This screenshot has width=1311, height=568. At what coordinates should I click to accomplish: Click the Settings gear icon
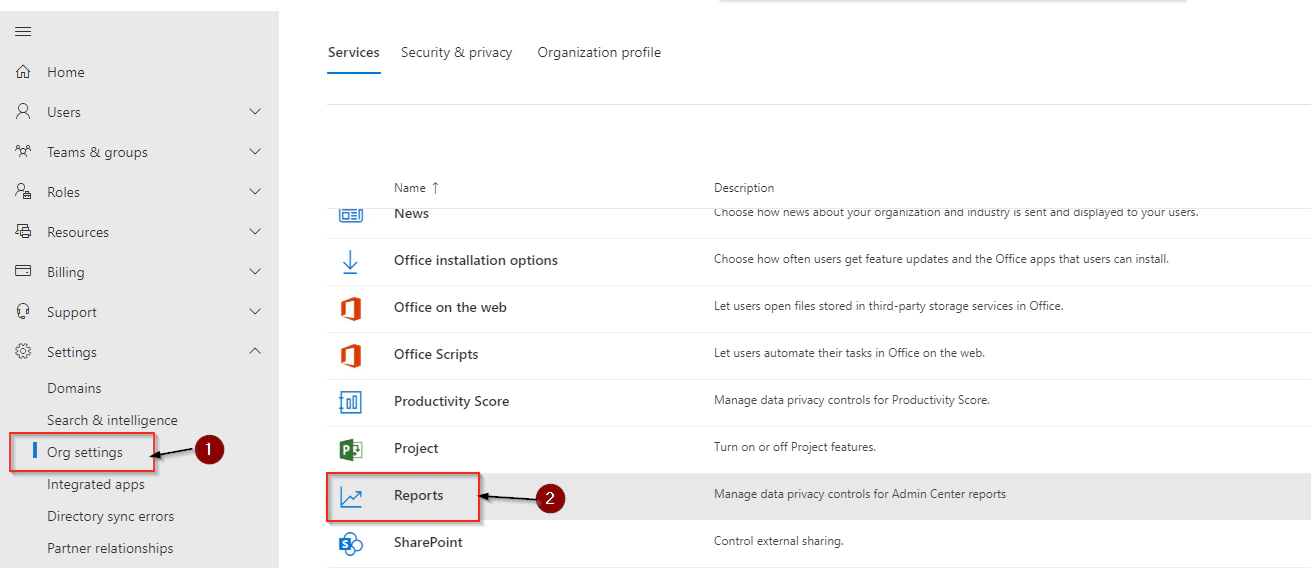(x=23, y=352)
